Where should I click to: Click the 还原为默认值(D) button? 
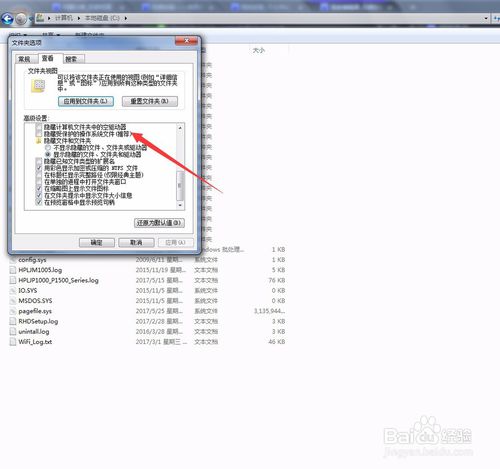click(159, 223)
